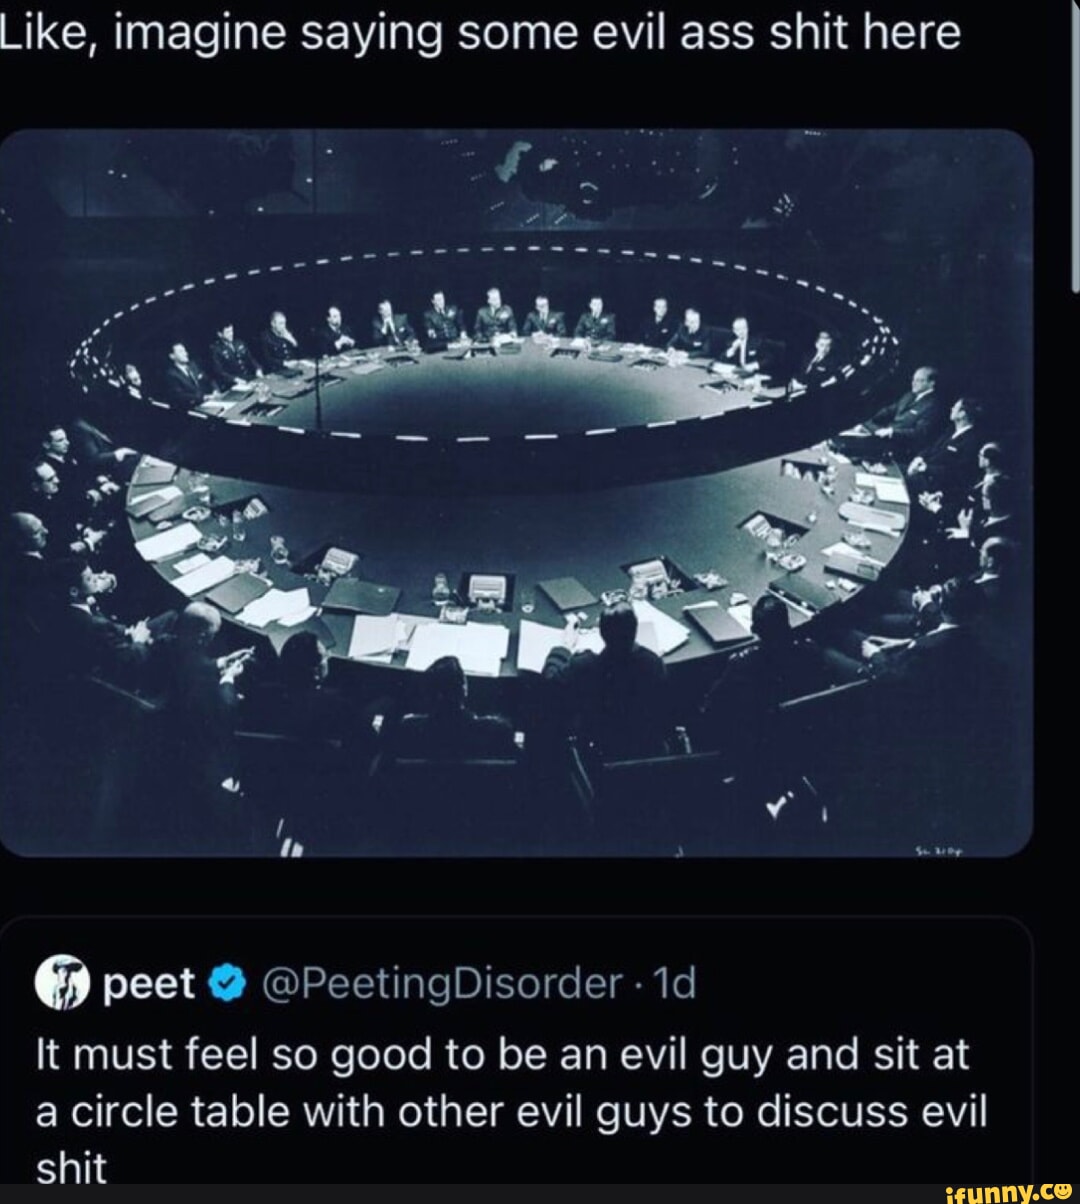Click the peet profile avatar icon

click(62, 983)
